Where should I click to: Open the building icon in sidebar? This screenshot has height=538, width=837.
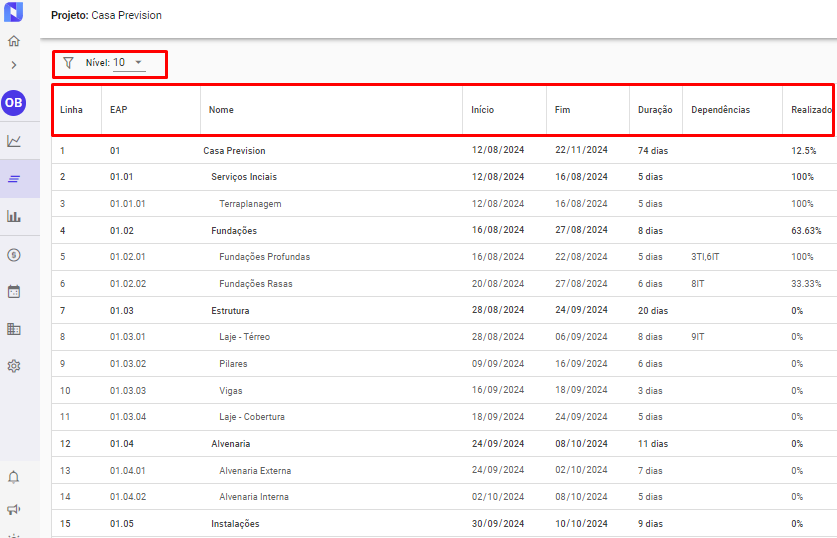14,329
